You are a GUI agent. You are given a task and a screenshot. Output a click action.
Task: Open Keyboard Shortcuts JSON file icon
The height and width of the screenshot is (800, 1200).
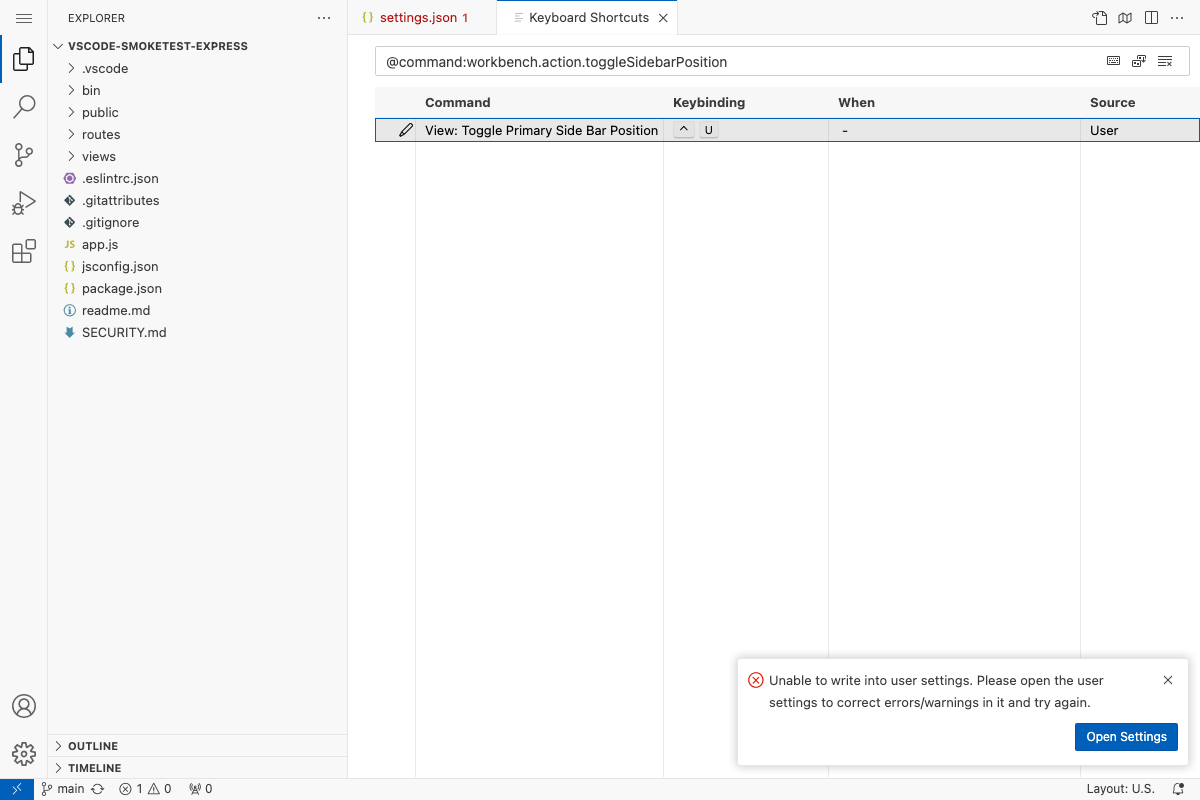point(1100,18)
